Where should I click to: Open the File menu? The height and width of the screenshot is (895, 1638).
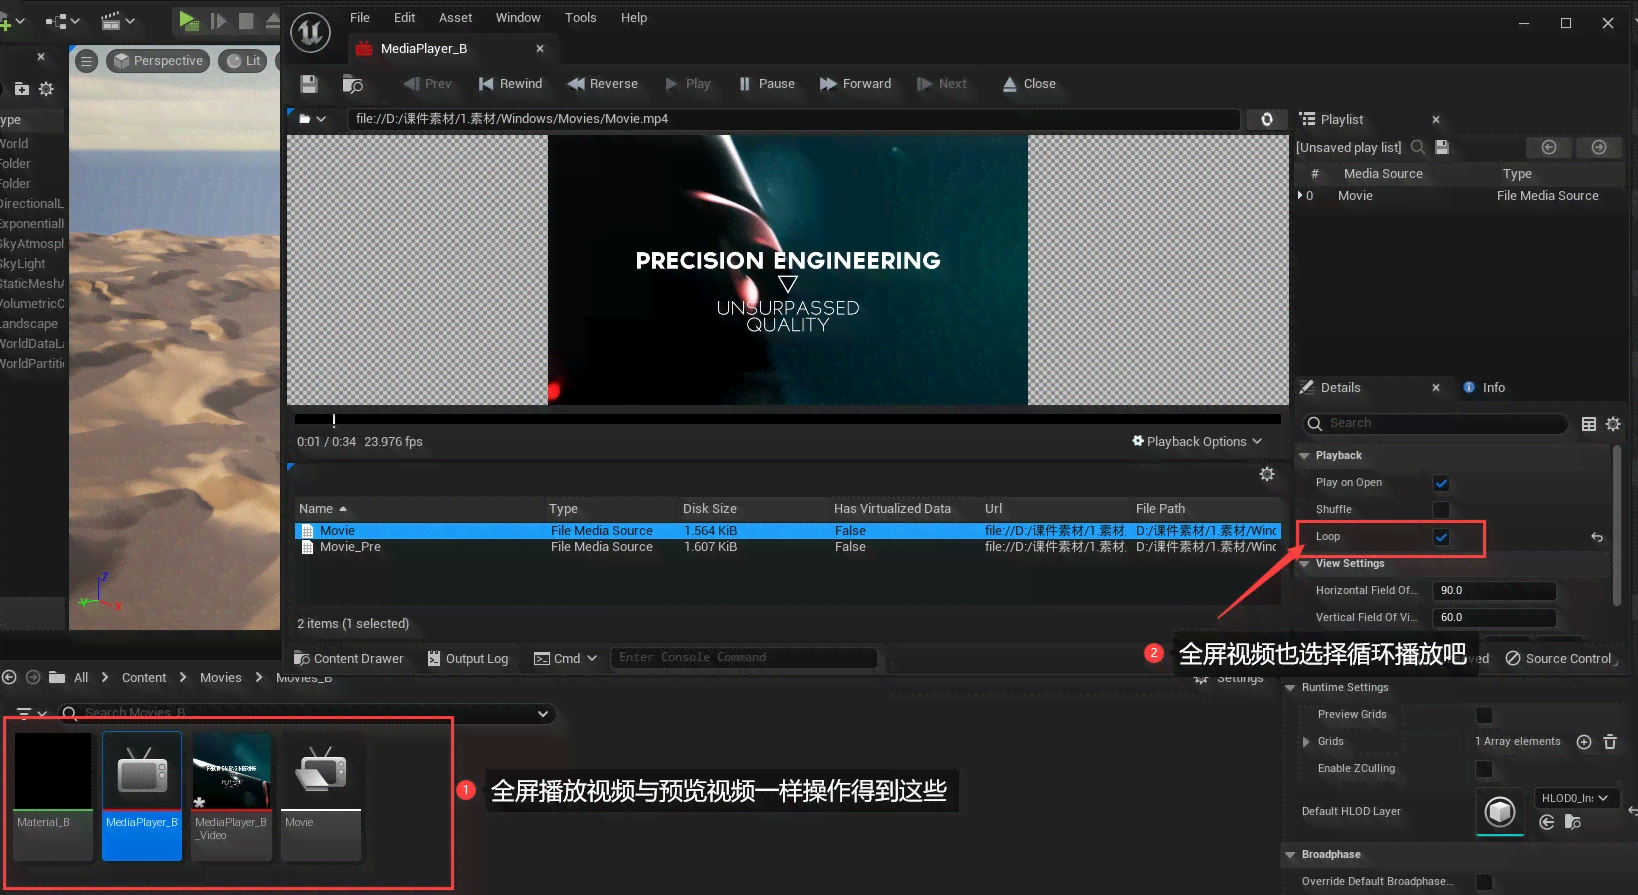click(x=360, y=18)
